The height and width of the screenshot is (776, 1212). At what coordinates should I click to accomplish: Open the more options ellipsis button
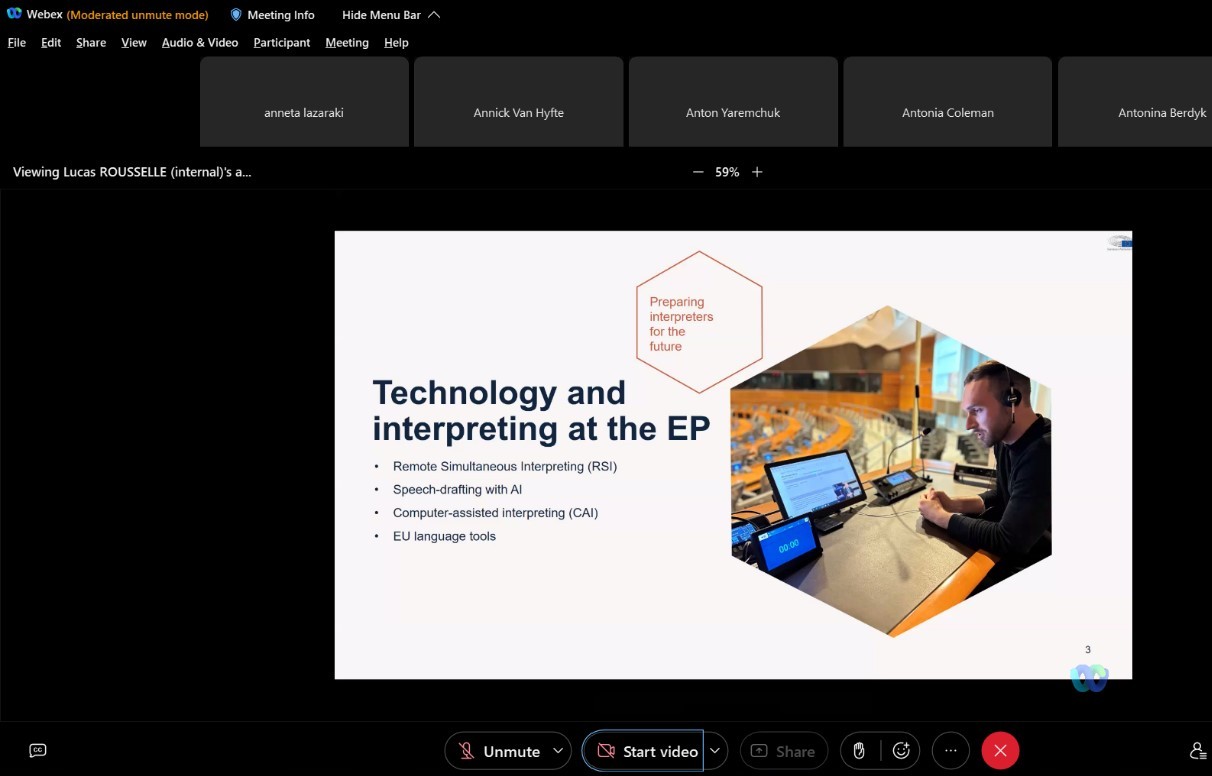(950, 751)
